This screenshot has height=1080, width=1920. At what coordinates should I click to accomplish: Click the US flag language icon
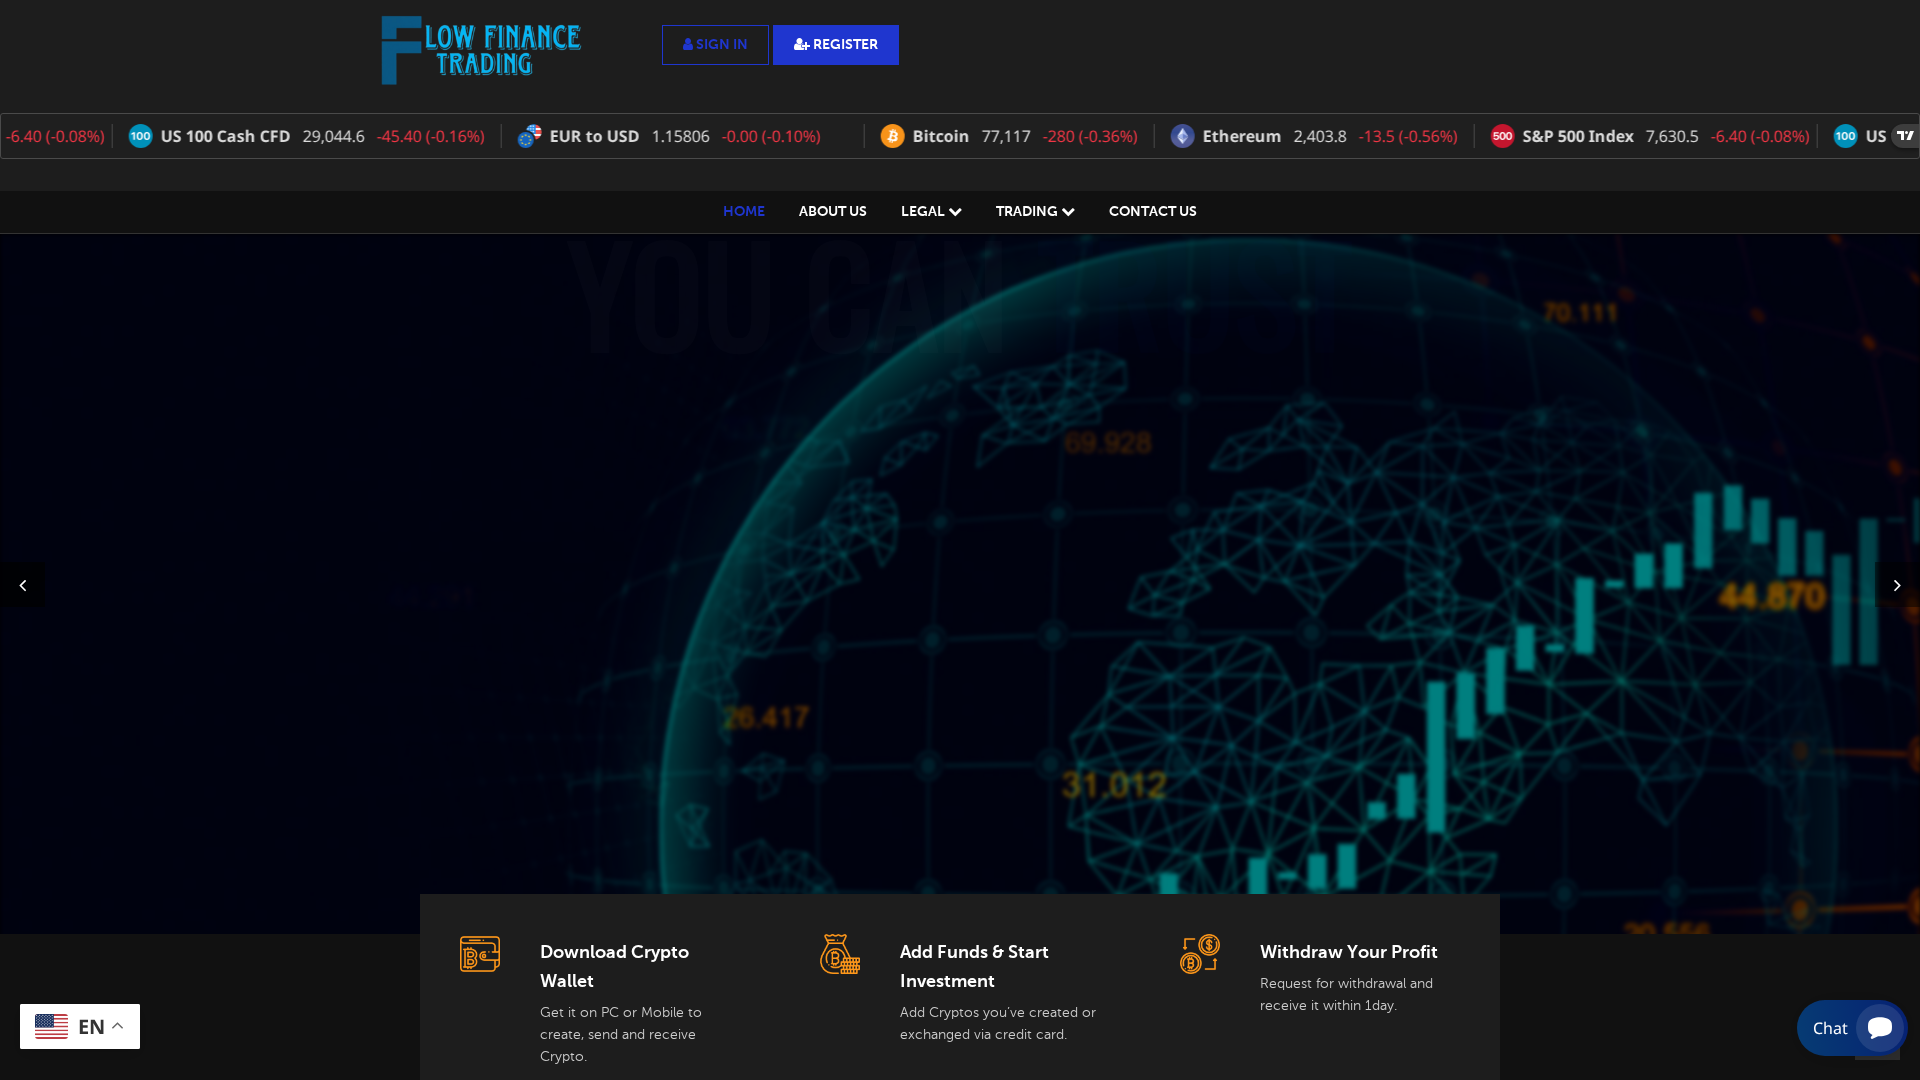click(51, 1026)
